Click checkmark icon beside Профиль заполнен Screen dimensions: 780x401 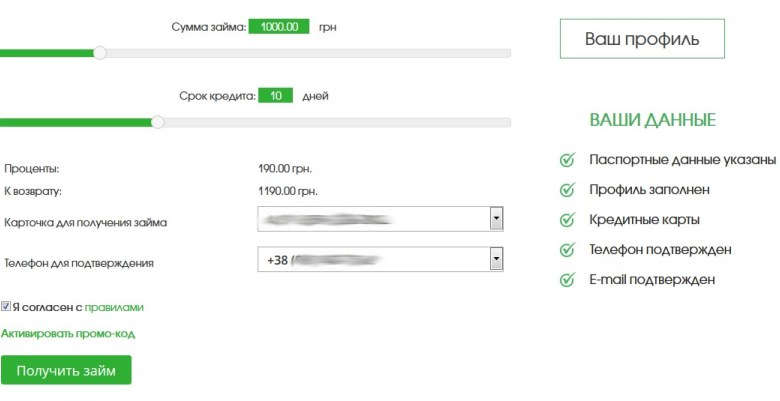click(567, 189)
